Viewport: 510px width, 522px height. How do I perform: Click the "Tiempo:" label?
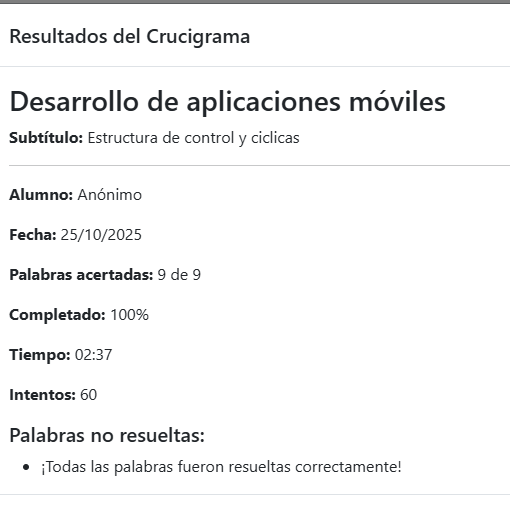[40, 355]
